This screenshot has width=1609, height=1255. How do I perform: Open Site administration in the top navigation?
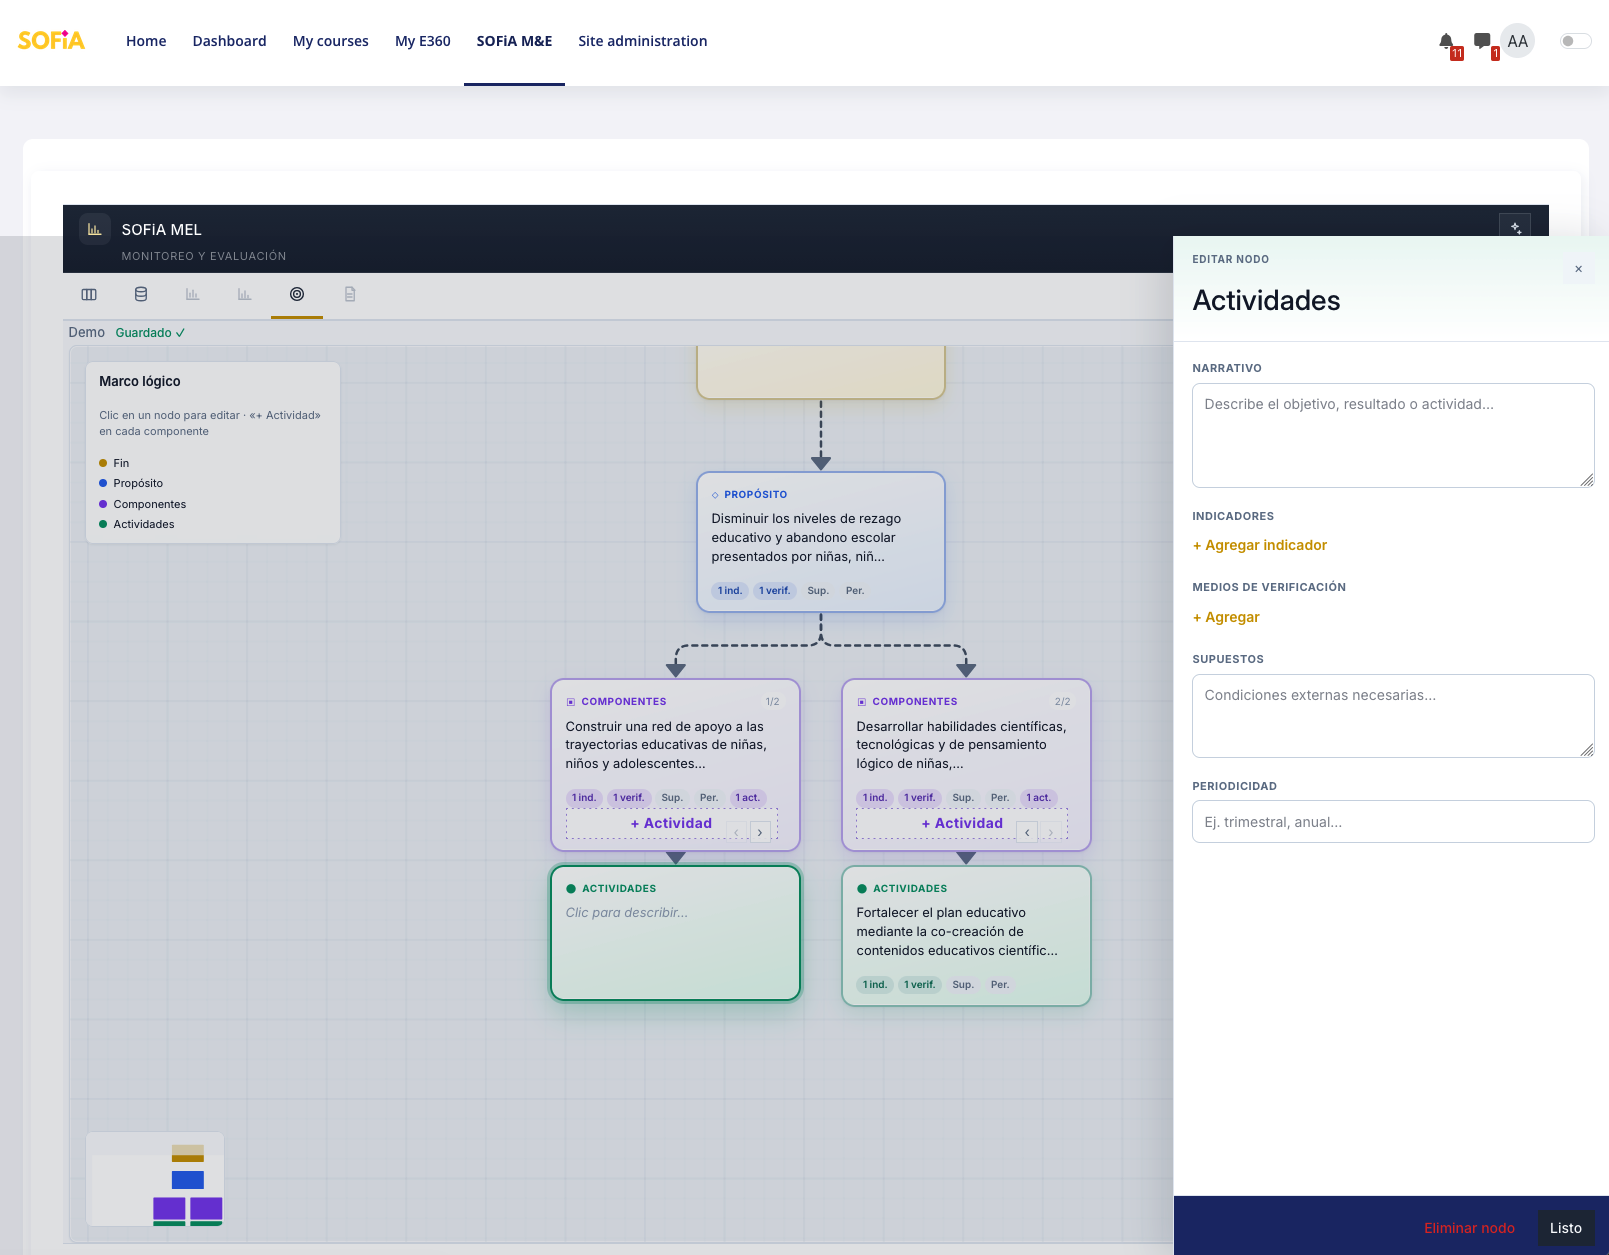(x=643, y=41)
